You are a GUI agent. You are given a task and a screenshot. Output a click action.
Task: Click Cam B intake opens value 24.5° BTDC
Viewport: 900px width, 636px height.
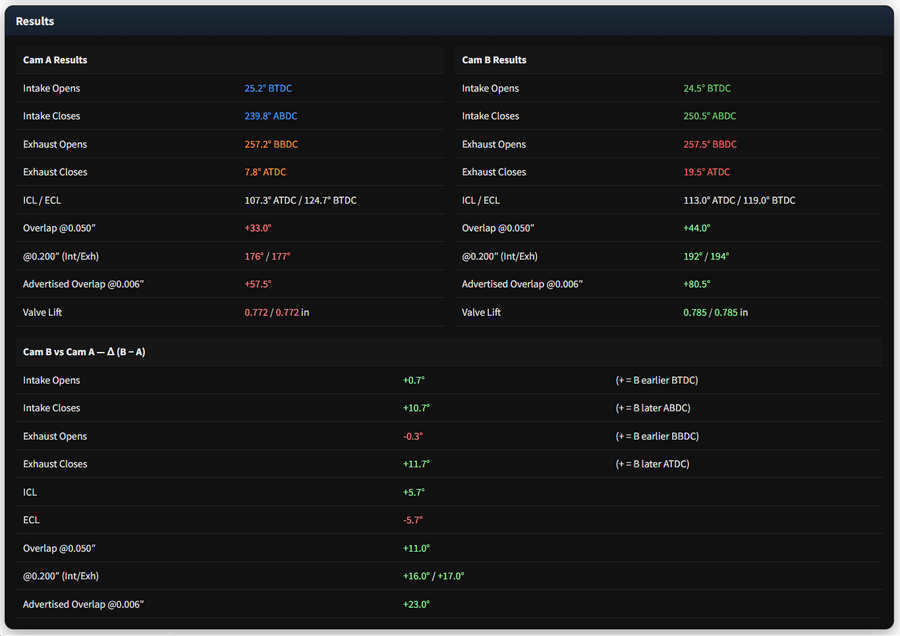(707, 88)
